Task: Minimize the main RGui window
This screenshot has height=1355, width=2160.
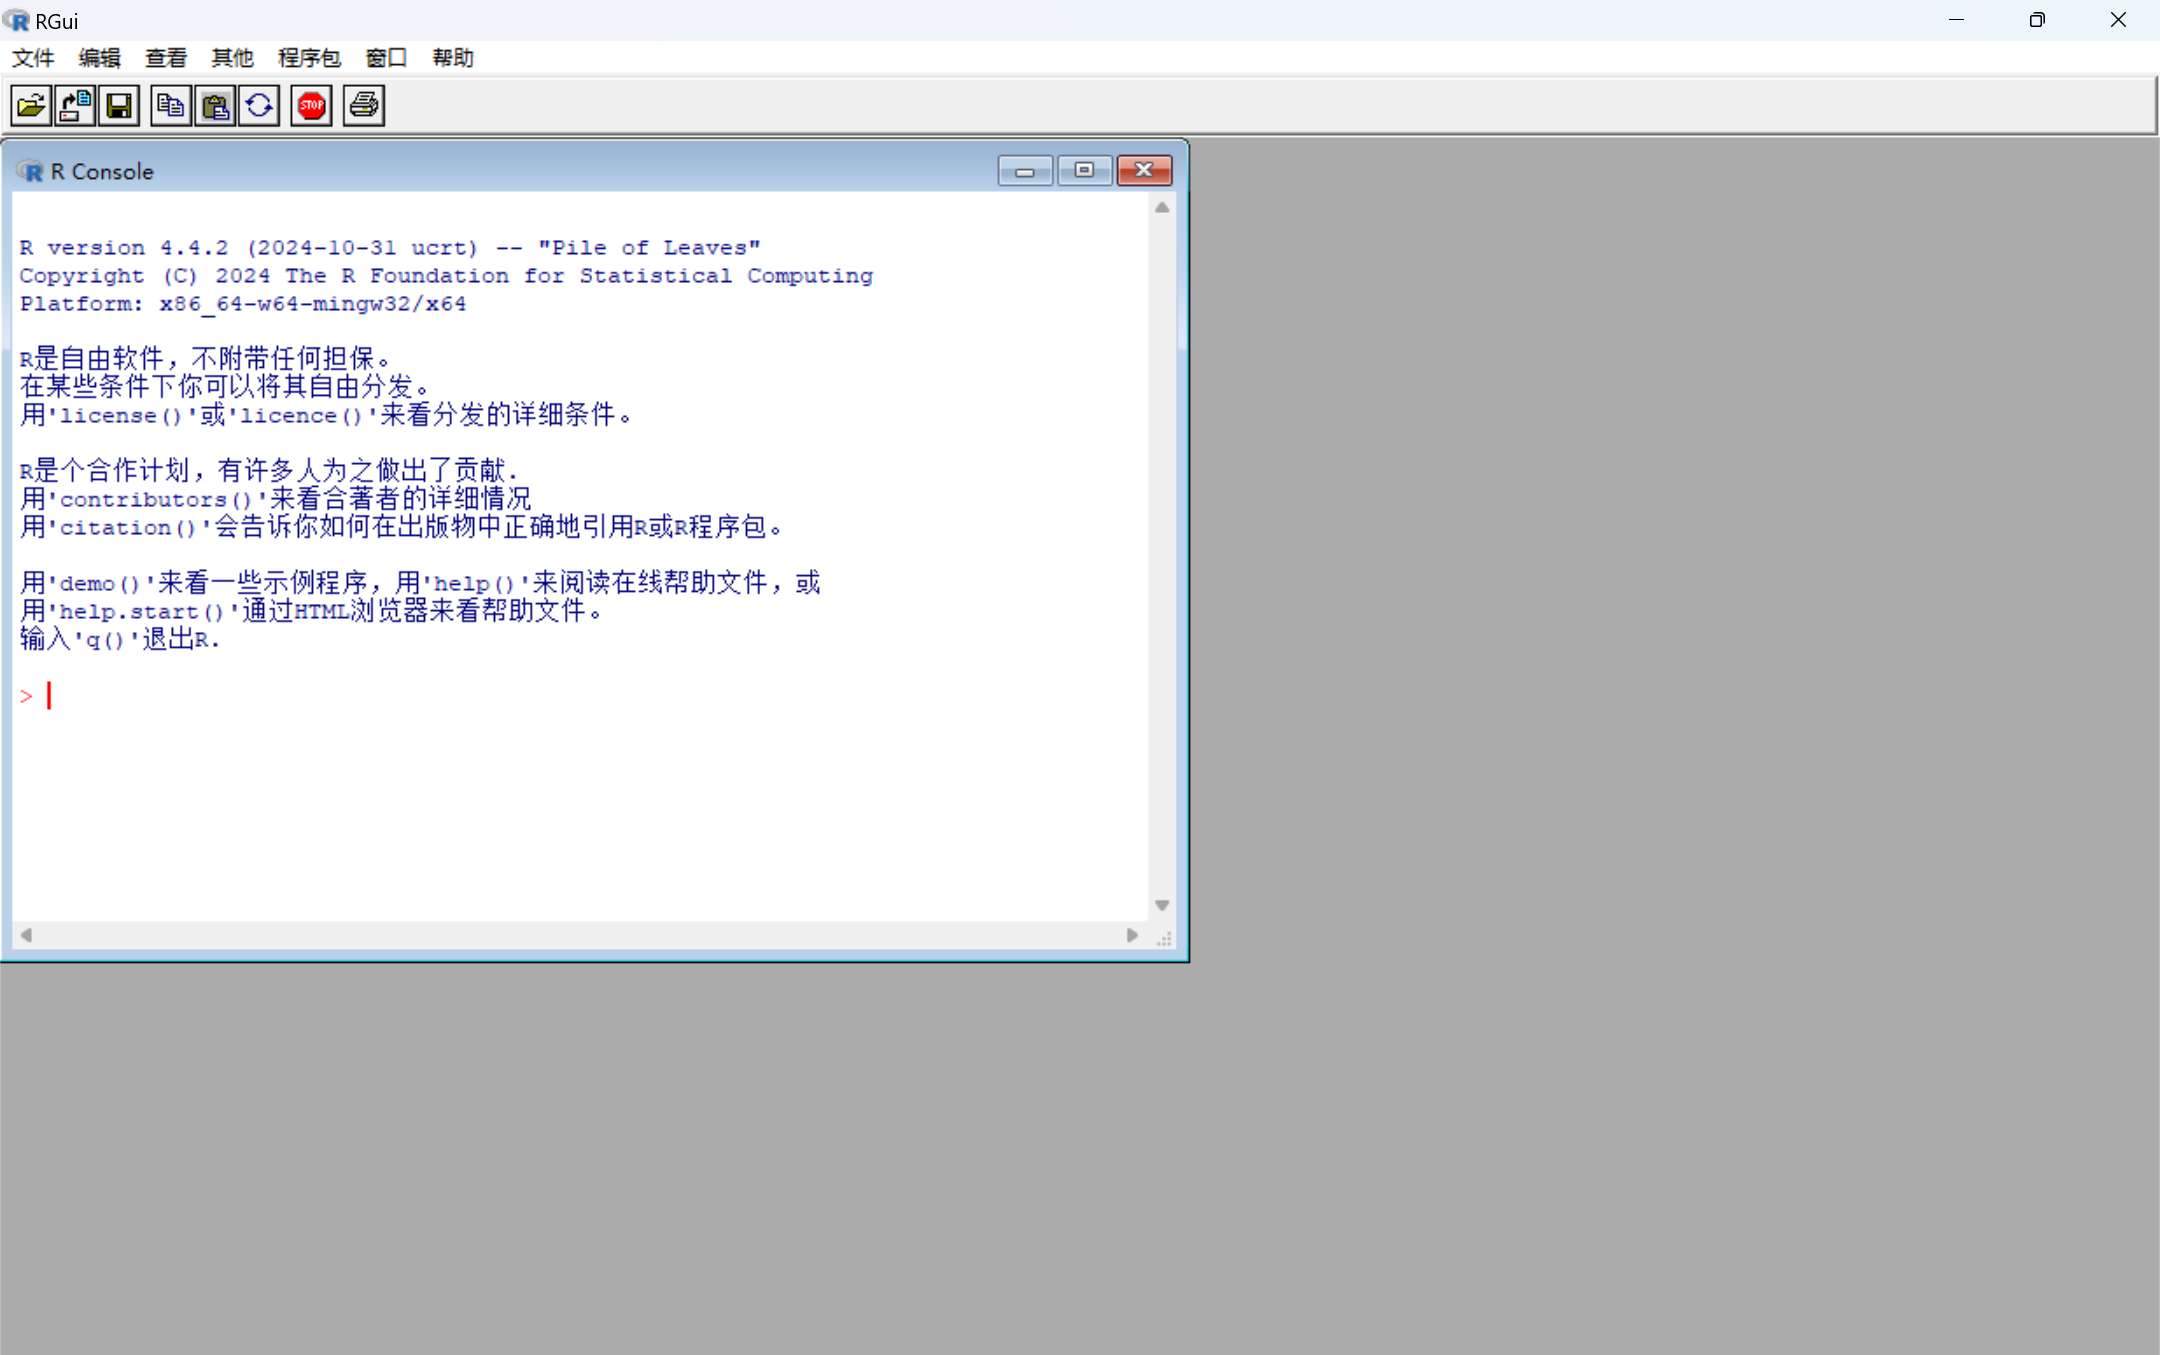Action: 1956,20
